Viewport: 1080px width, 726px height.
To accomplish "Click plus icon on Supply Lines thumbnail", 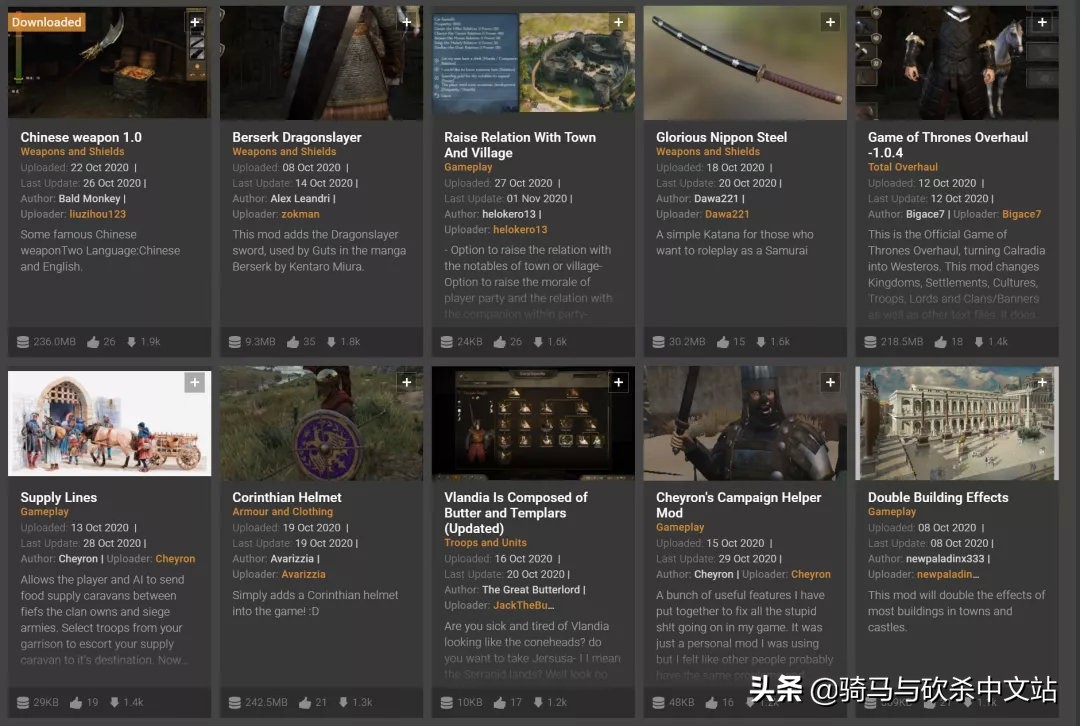I will tap(195, 382).
